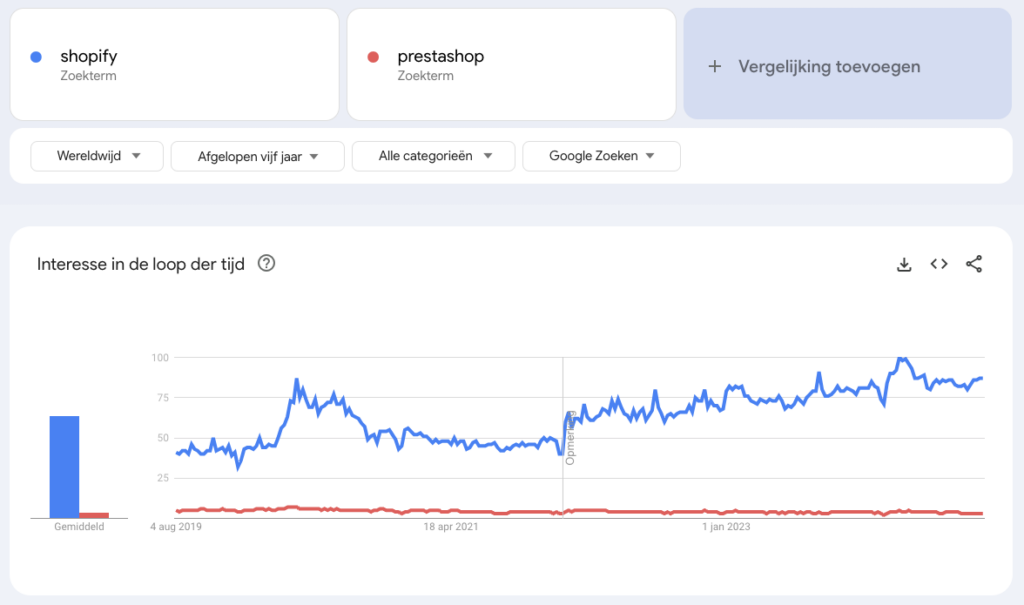Click Vergelijking toevoegen button
This screenshot has height=605, width=1024.
pos(829,67)
